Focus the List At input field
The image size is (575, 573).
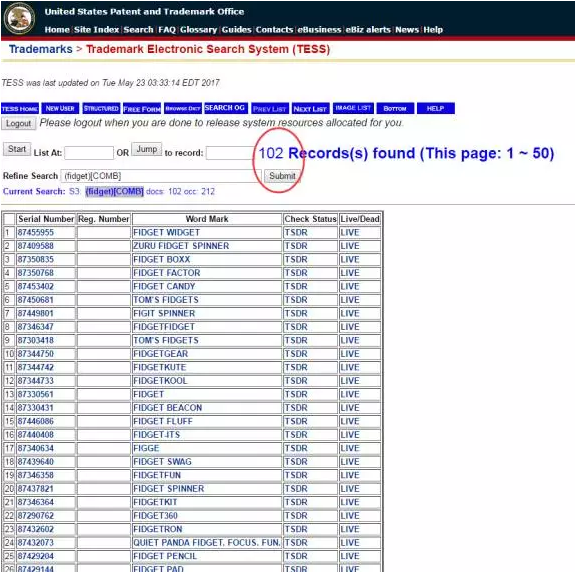tap(89, 153)
